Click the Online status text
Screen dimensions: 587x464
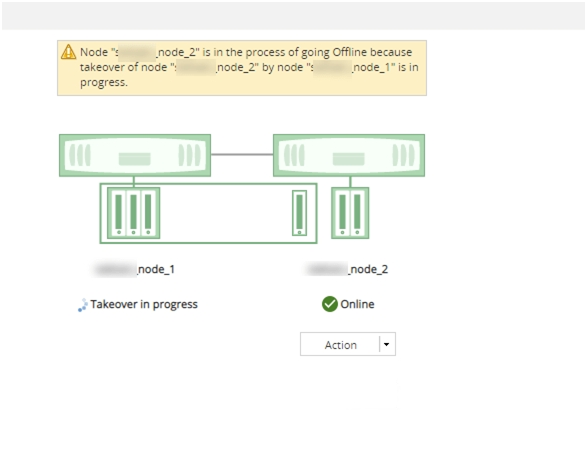[357, 304]
